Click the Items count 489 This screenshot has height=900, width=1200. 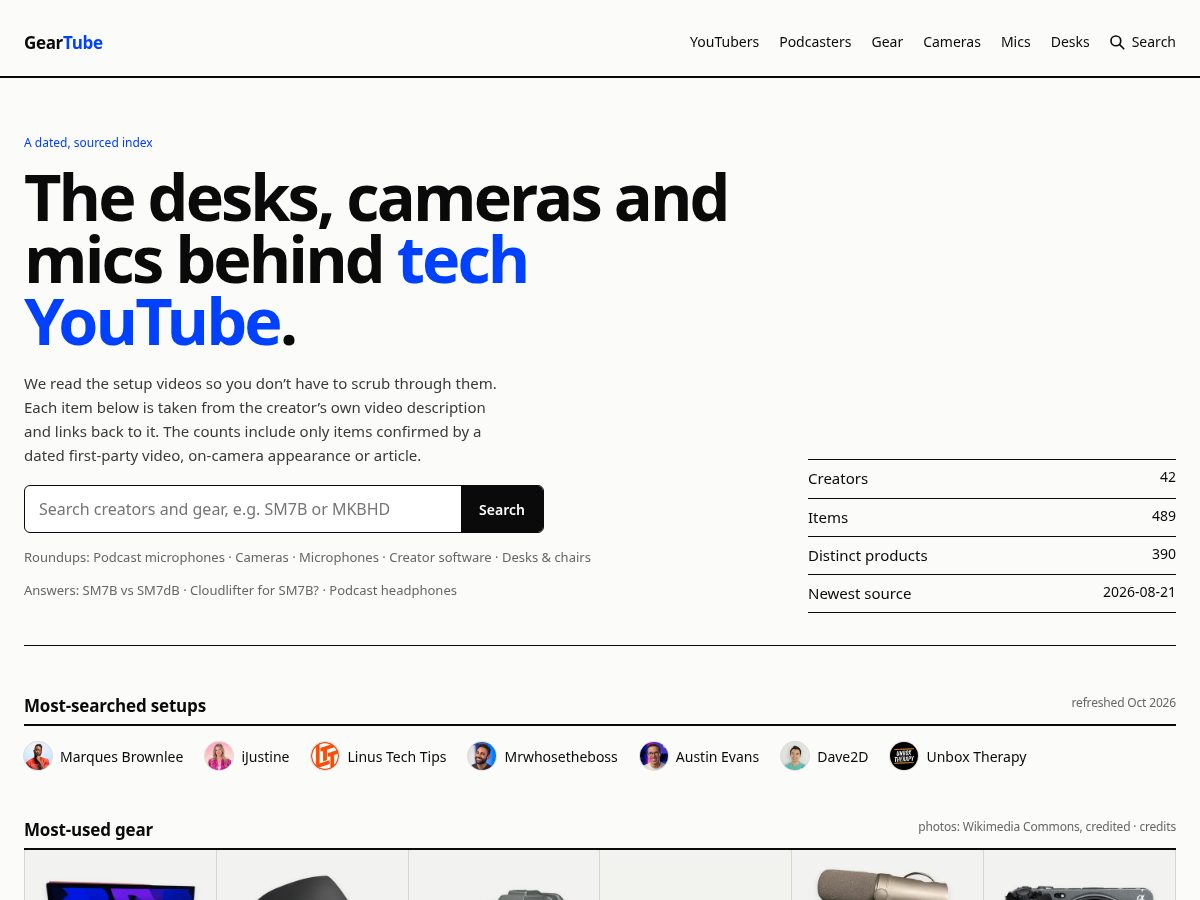click(1164, 516)
